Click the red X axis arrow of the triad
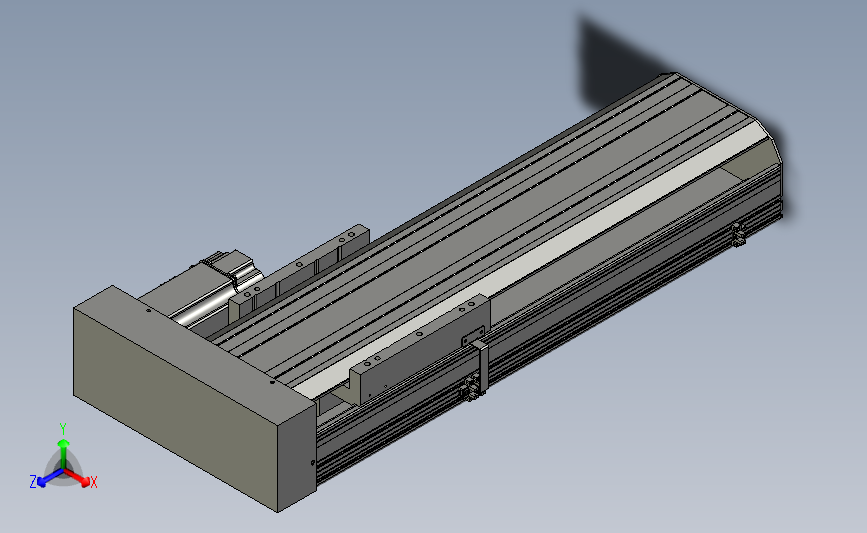This screenshot has width=867, height=533. point(78,478)
